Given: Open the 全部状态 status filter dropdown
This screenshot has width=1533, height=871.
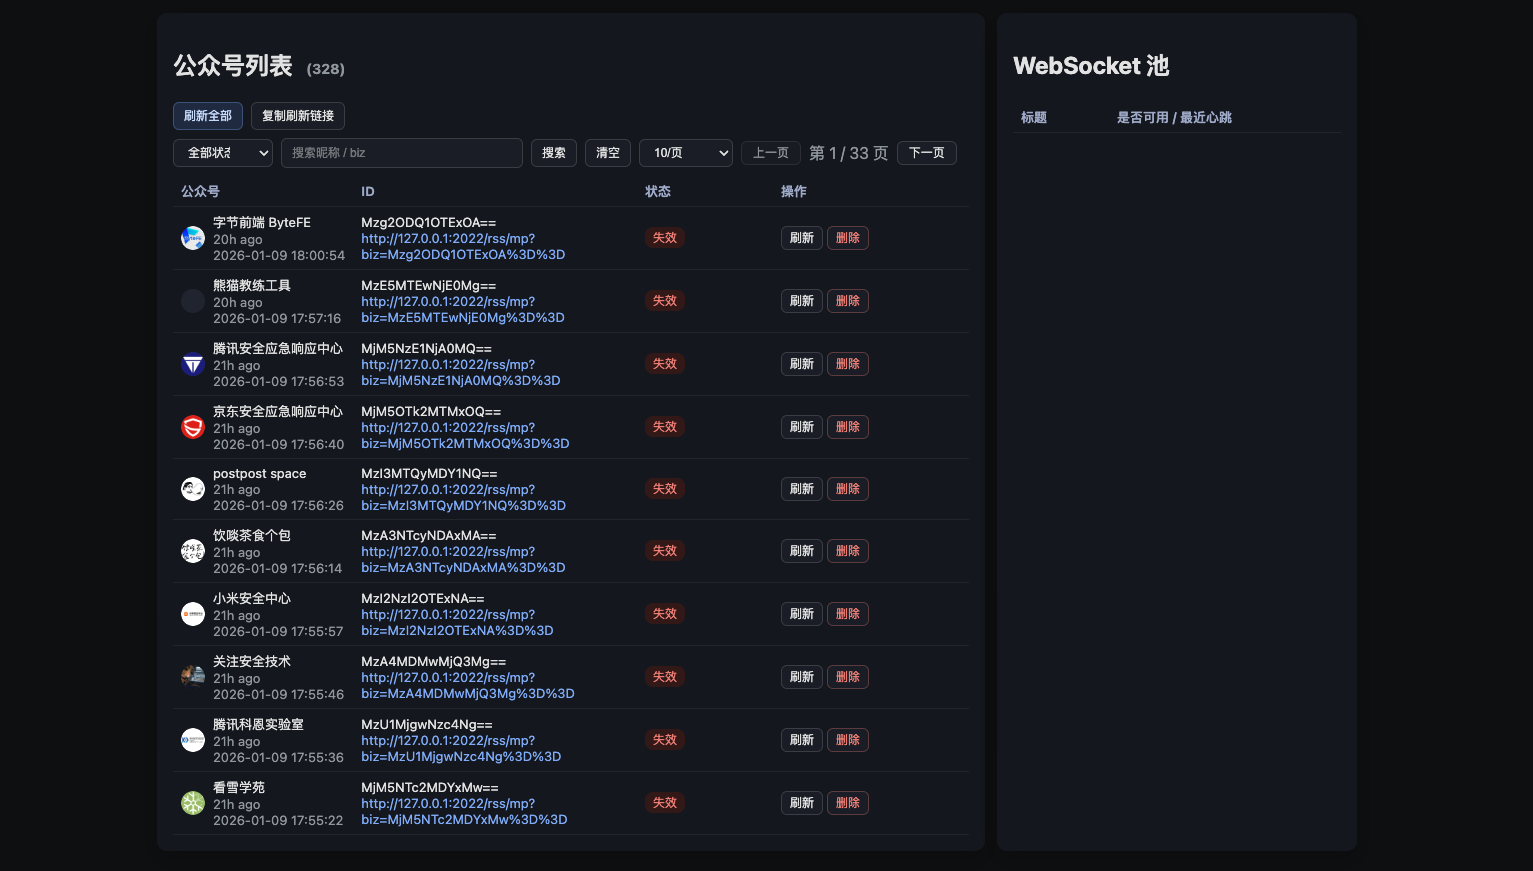Looking at the screenshot, I should click(223, 153).
